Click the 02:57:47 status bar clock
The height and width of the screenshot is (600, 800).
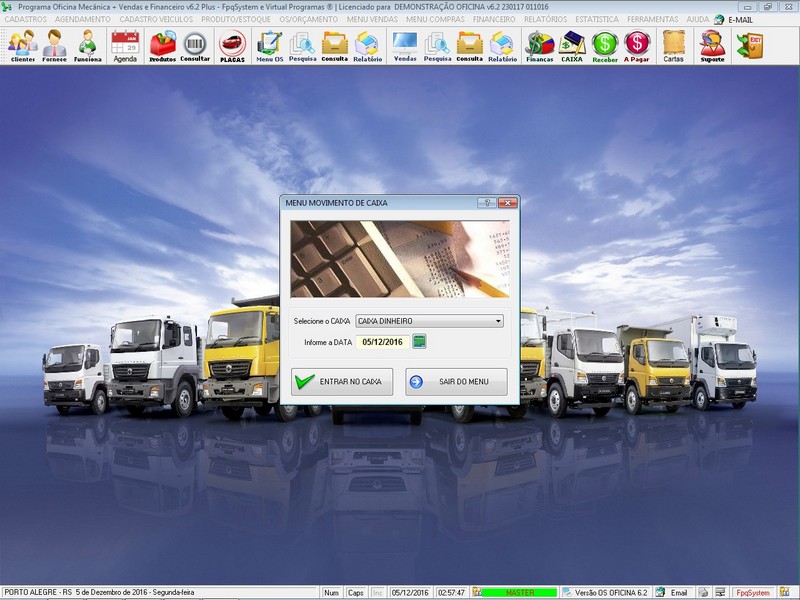click(452, 592)
